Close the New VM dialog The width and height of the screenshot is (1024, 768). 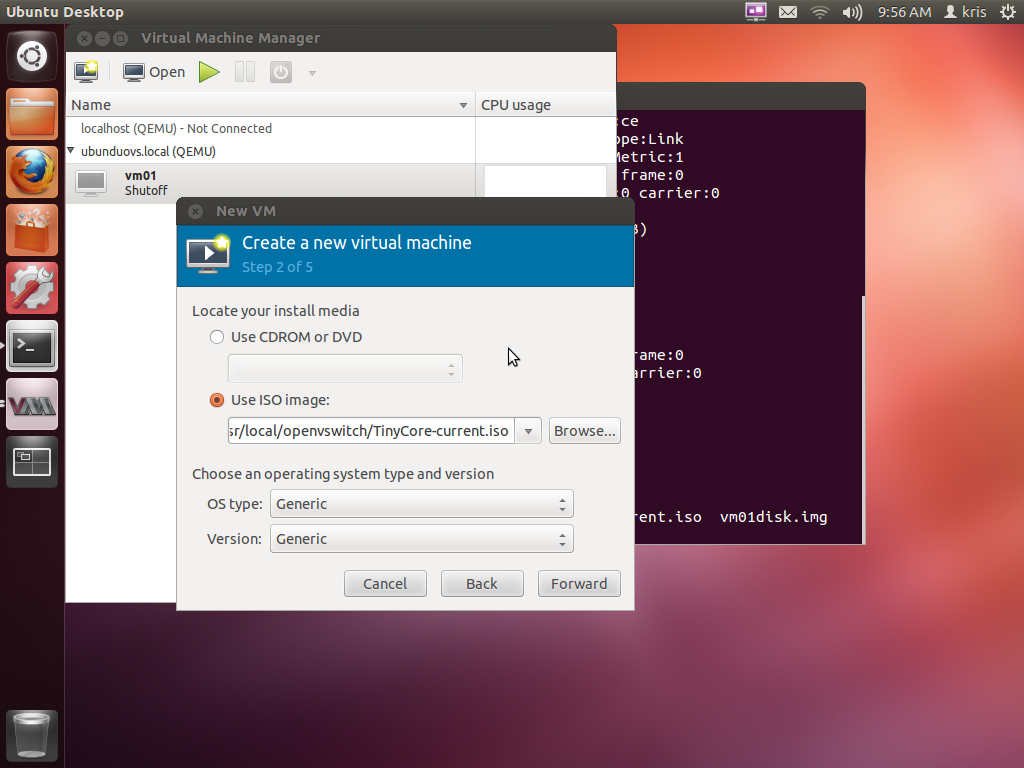[195, 211]
